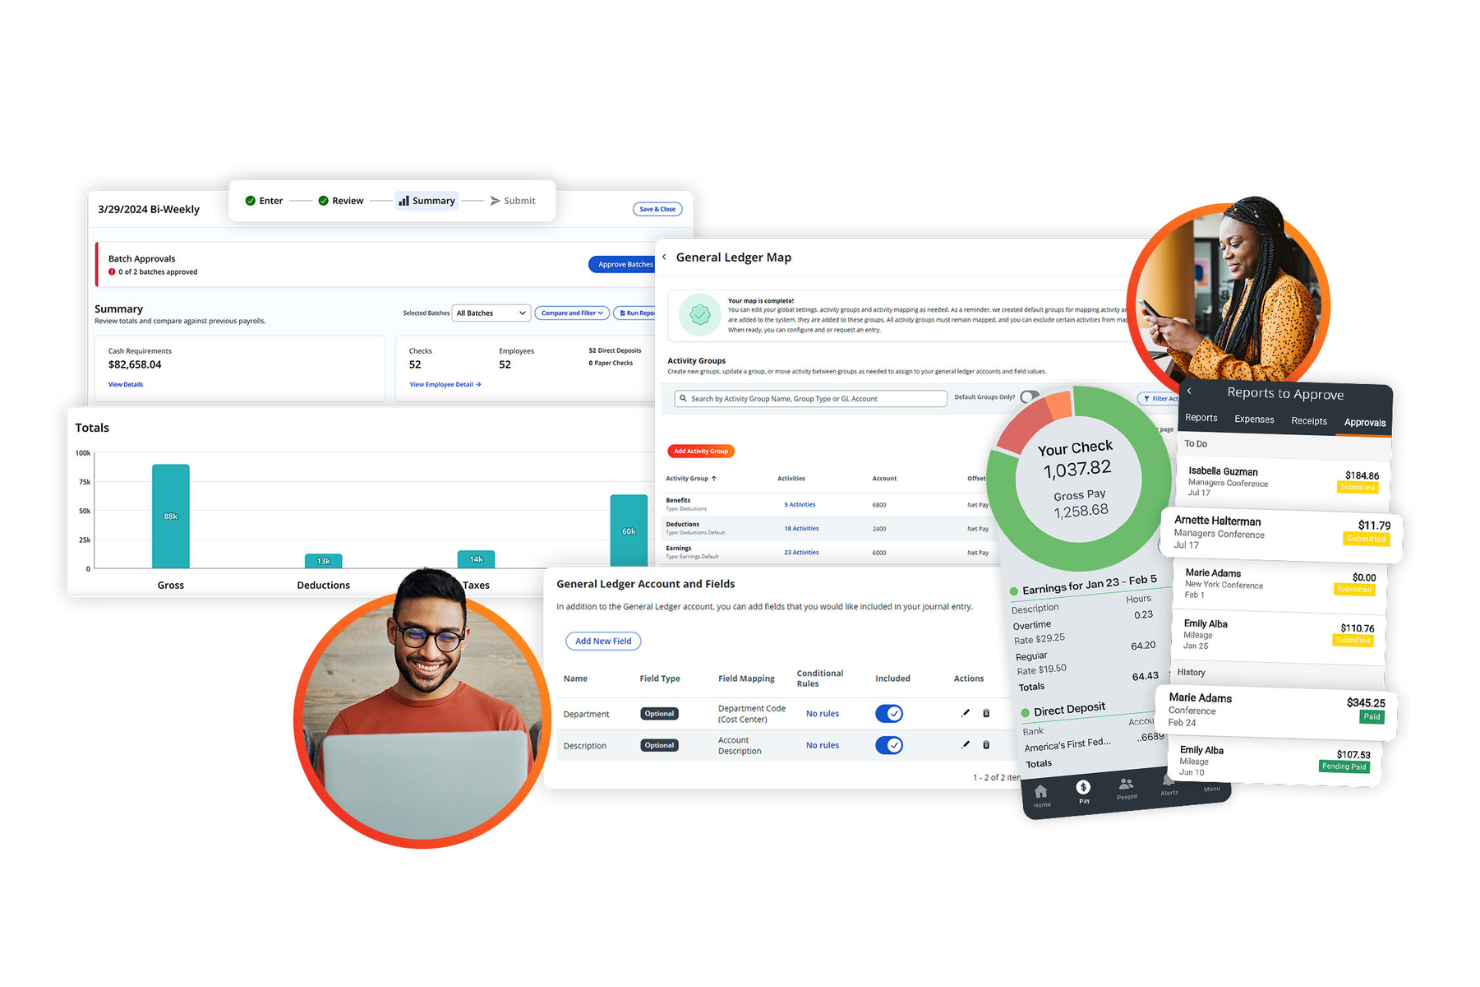Image resolution: width=1480 pixels, height=987 pixels.
Task: Toggle Default Groups Only switch
Action: [x=1028, y=397]
